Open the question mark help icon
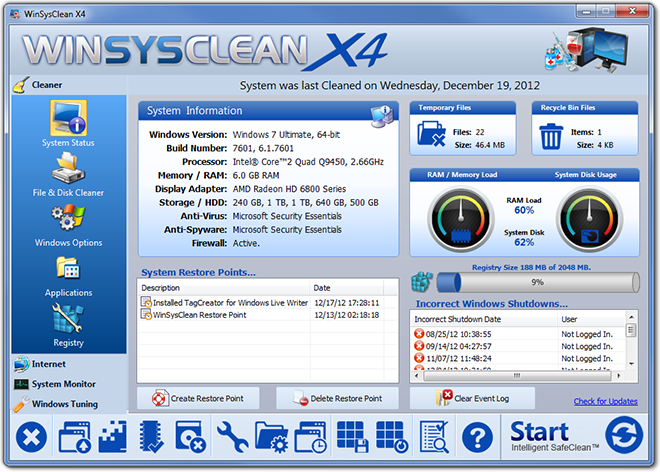 pos(479,437)
